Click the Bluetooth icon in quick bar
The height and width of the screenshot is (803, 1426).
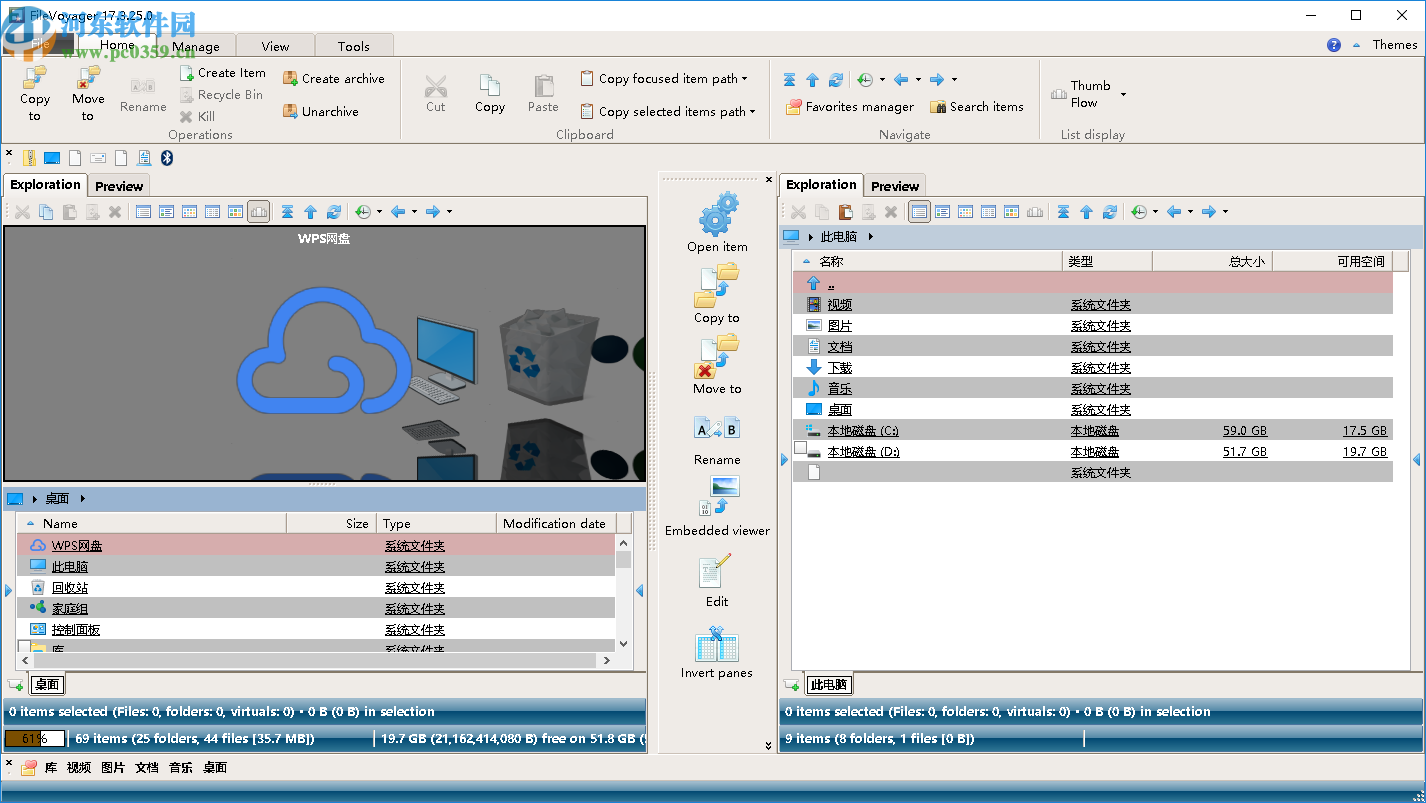(167, 158)
